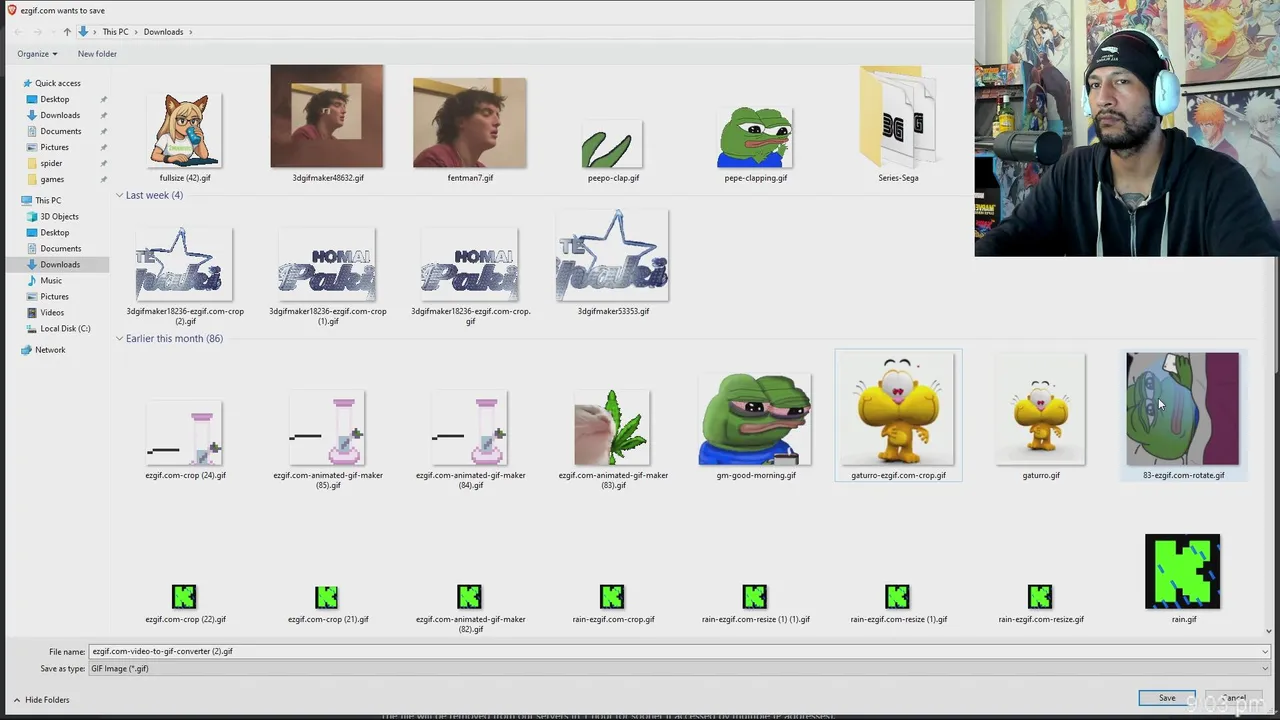Click Downloads breadcrumb in address bar
The height and width of the screenshot is (720, 1280).
[x=163, y=32]
